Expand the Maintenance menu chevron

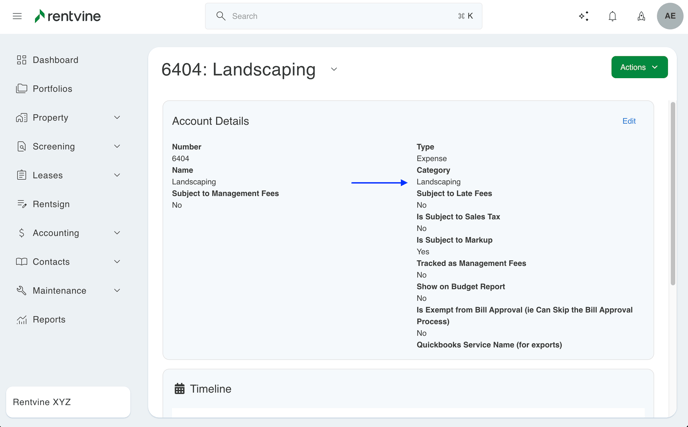coord(117,291)
